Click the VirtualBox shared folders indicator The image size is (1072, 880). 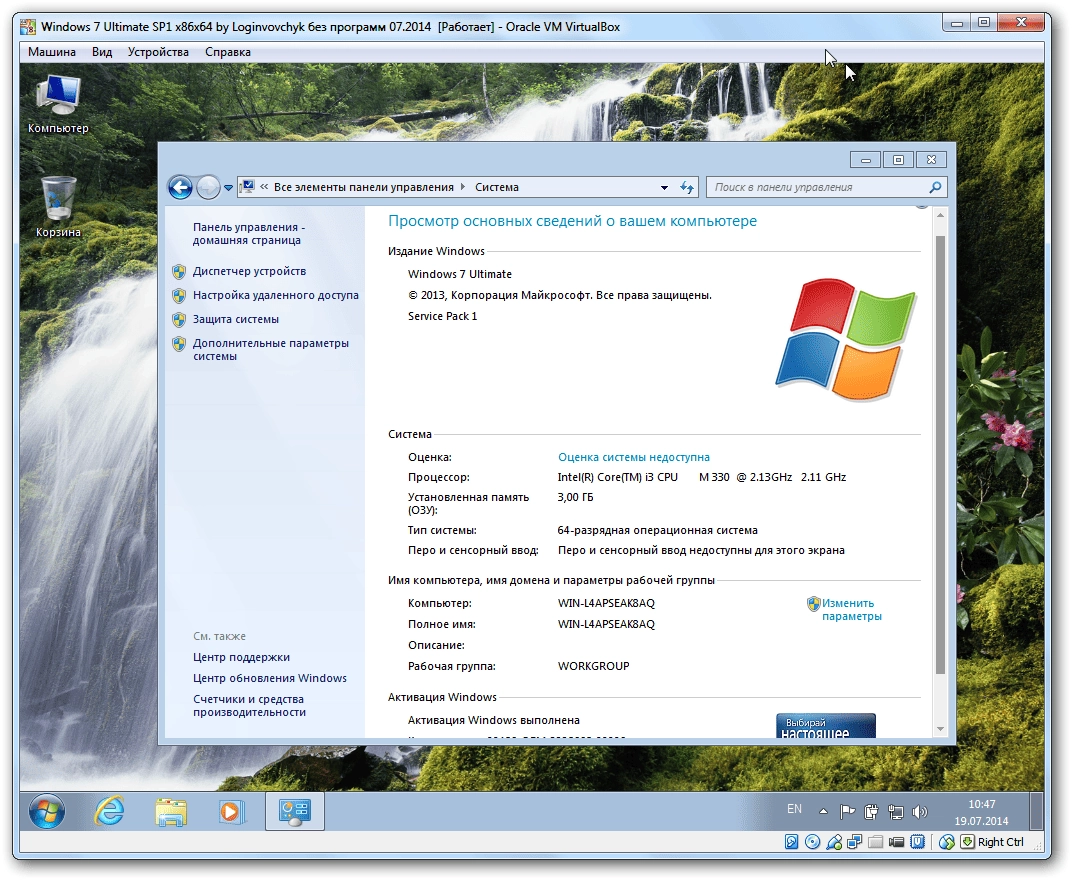pyautogui.click(x=876, y=842)
